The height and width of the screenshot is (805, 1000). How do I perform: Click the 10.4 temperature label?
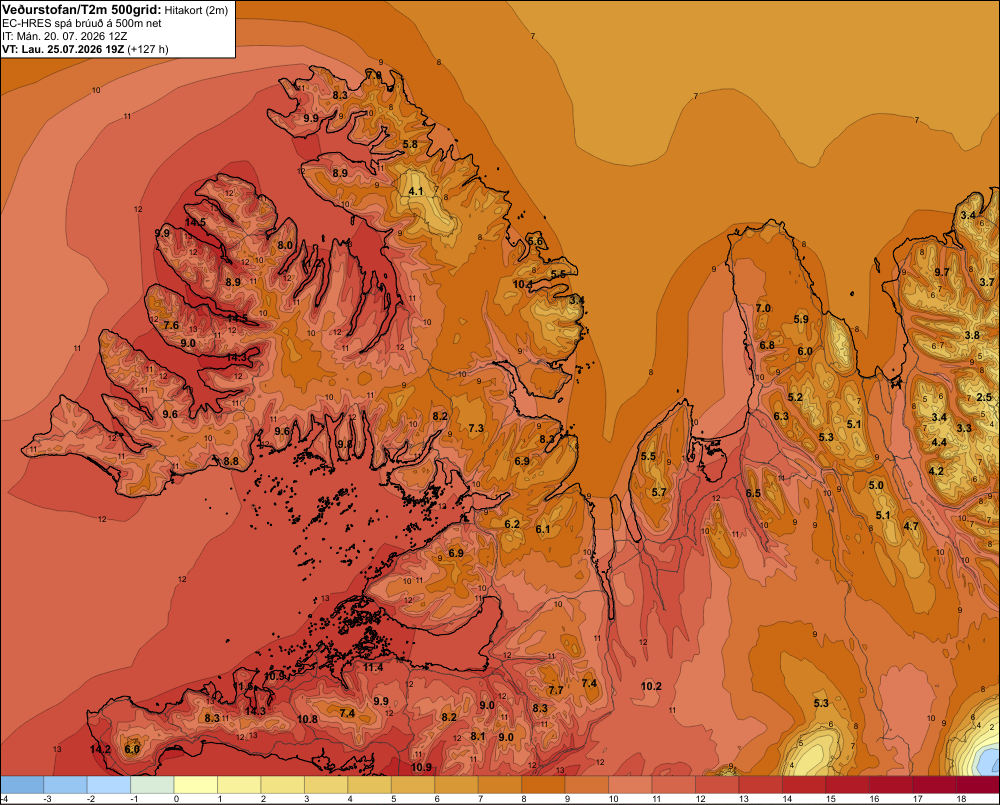pos(523,284)
